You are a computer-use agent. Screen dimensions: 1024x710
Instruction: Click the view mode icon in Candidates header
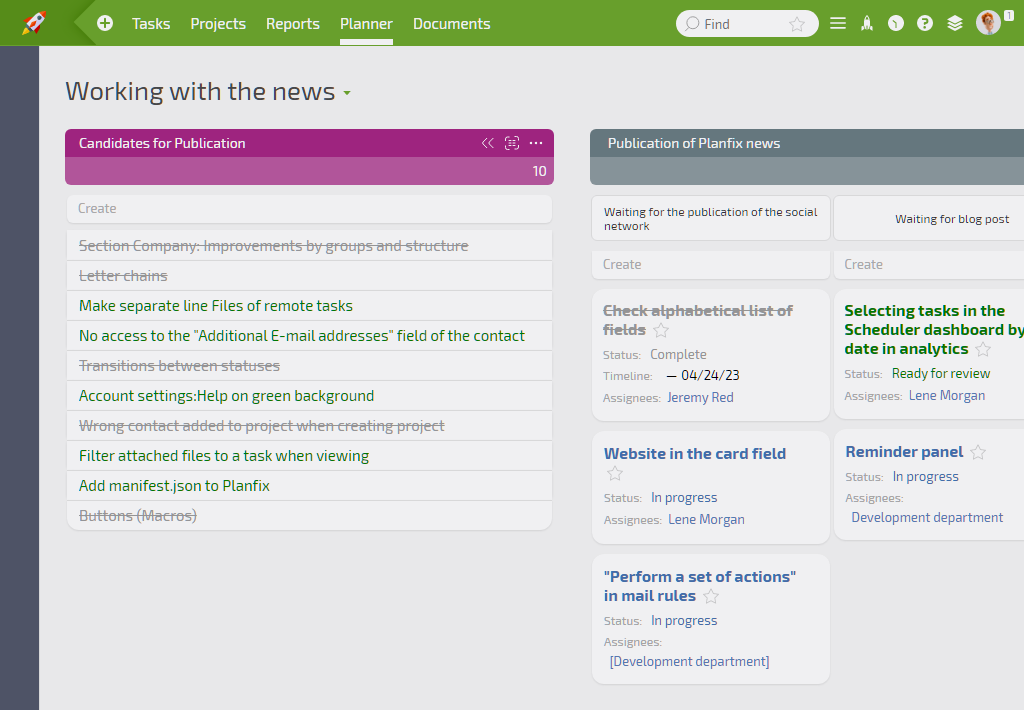point(512,143)
